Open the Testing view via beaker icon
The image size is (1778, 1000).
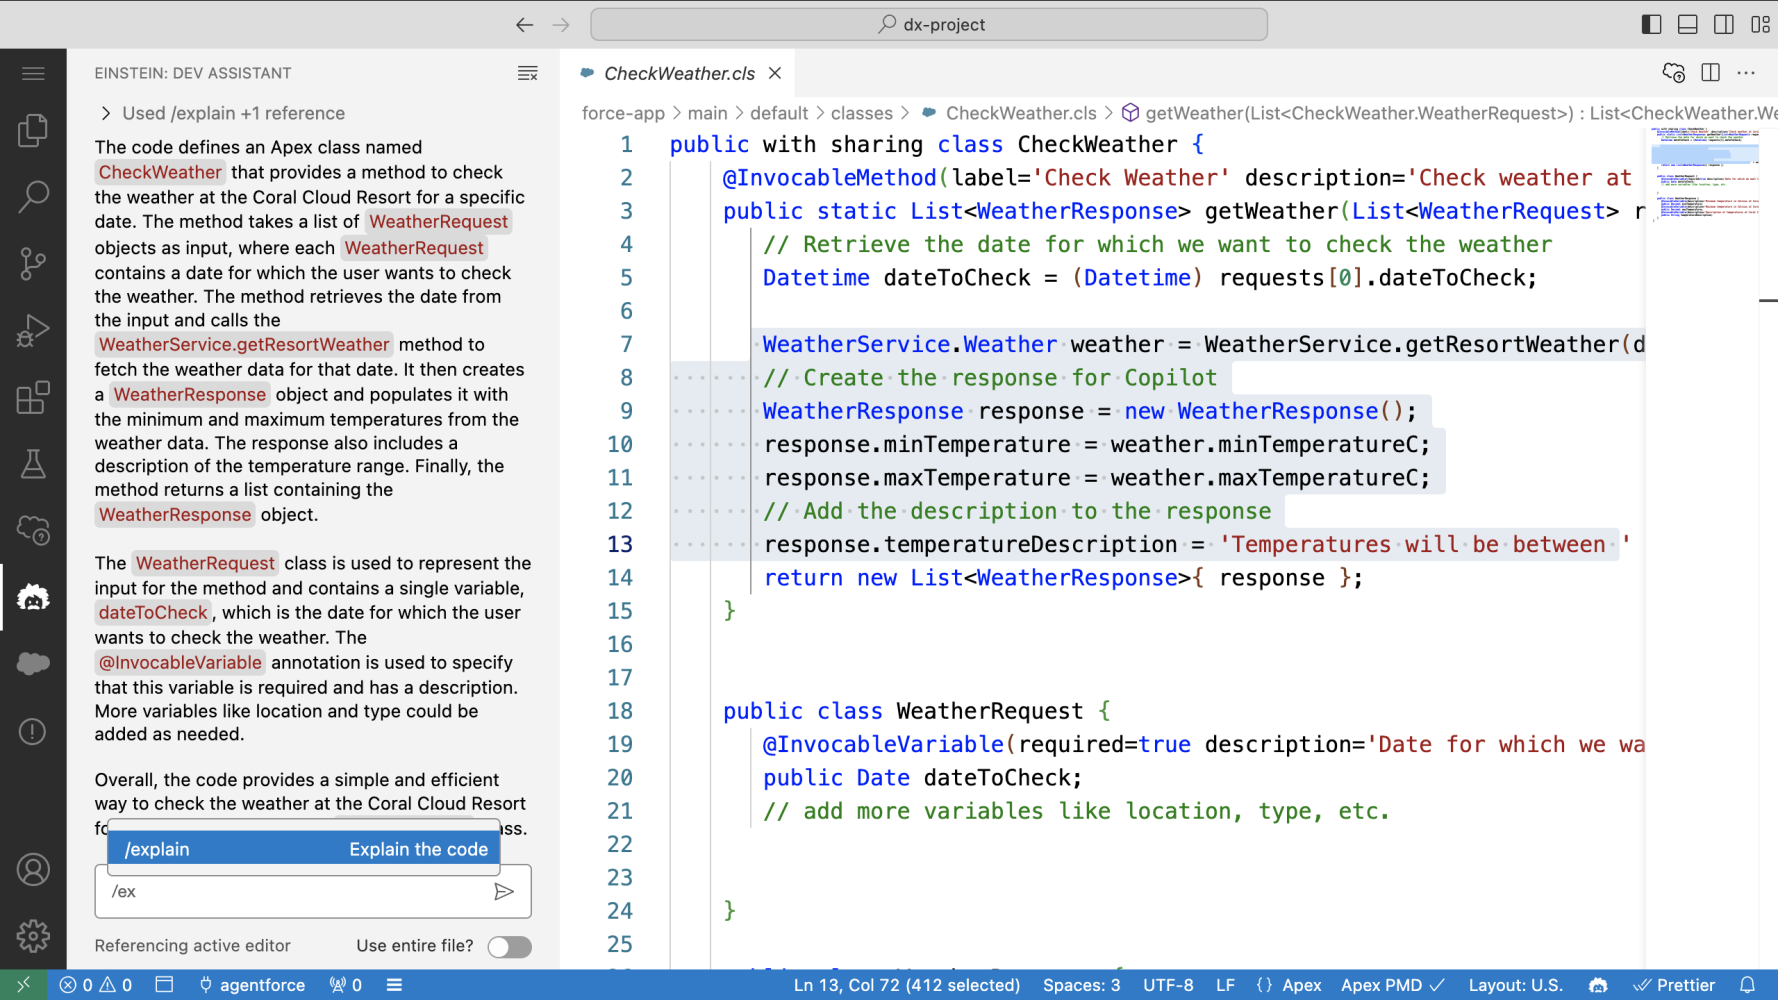tap(33, 464)
